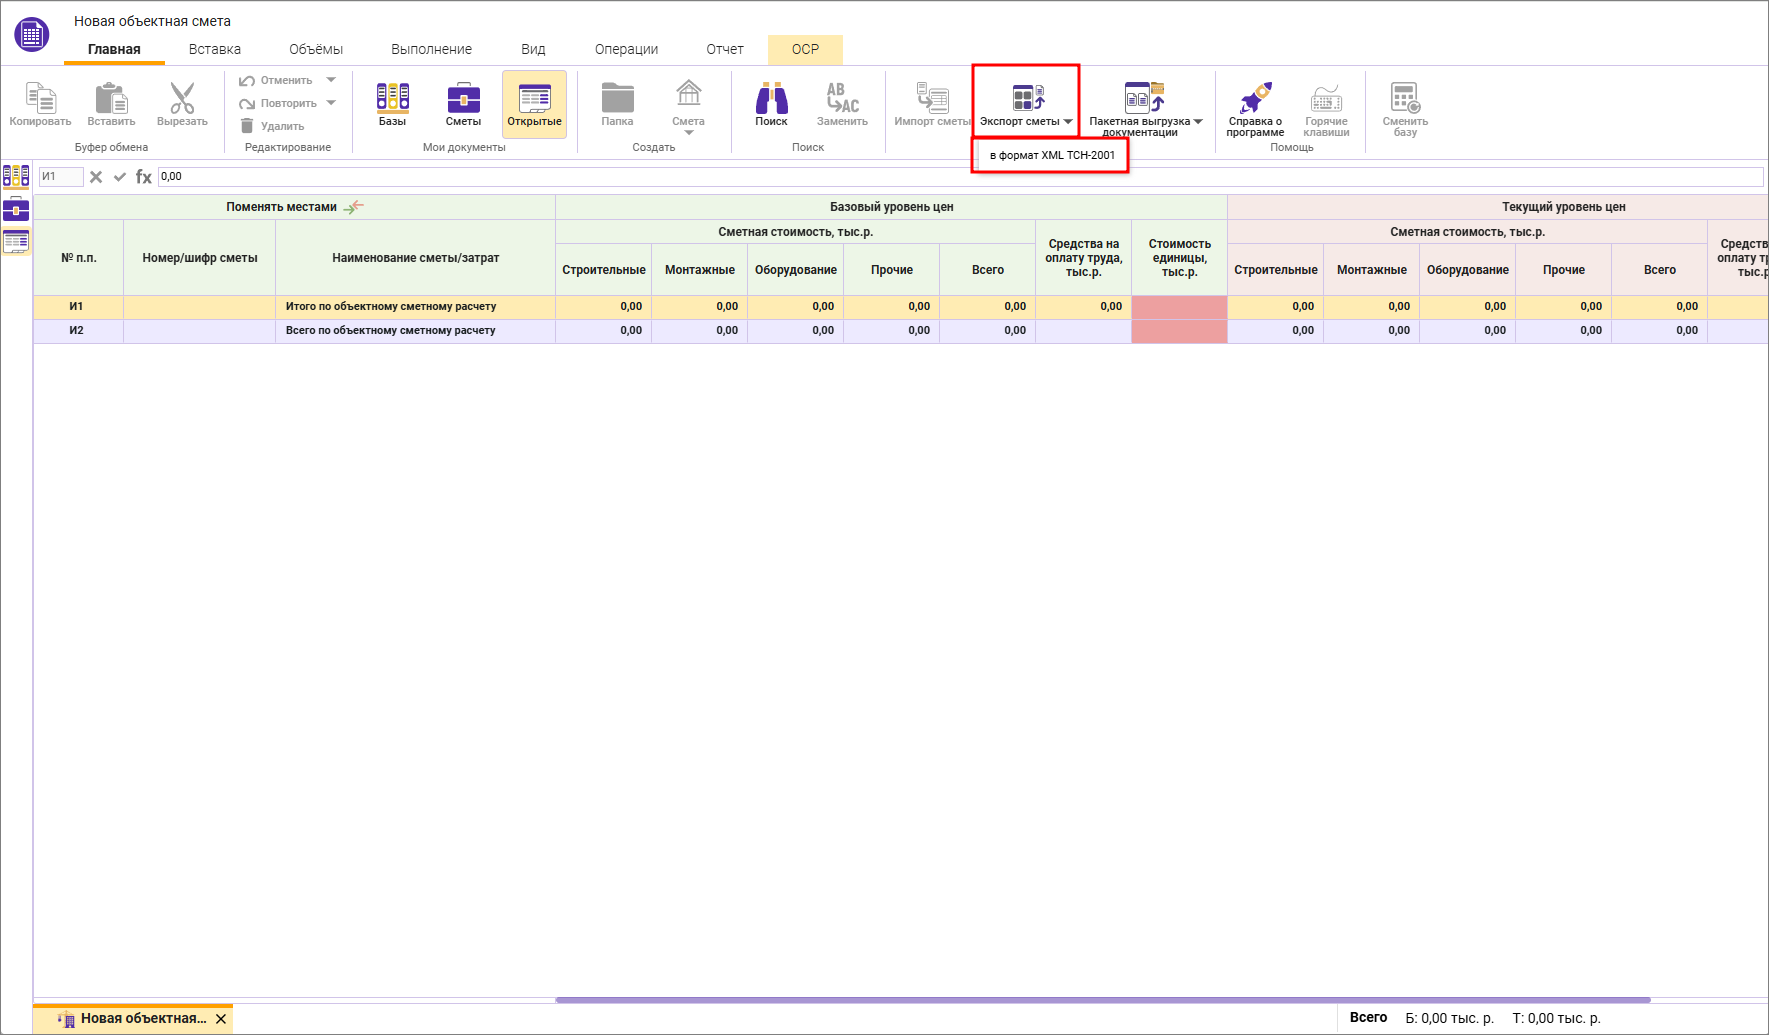Expand the Экспорт сметы dropdown arrow
Viewport: 1769px width, 1035px height.
[1068, 122]
